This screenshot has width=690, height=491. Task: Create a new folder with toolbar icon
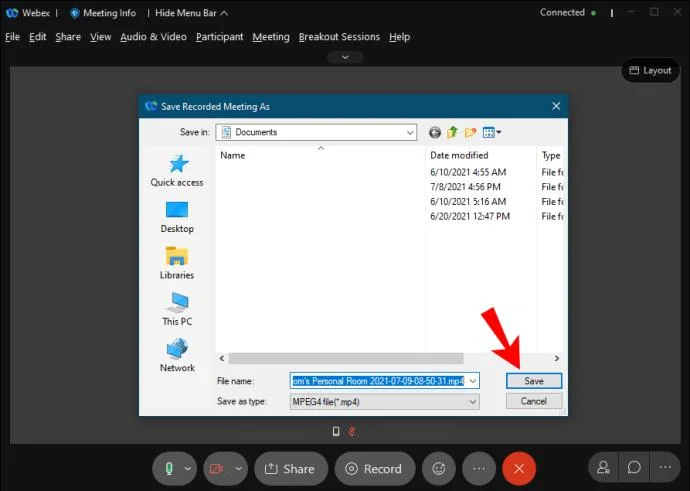[x=471, y=132]
